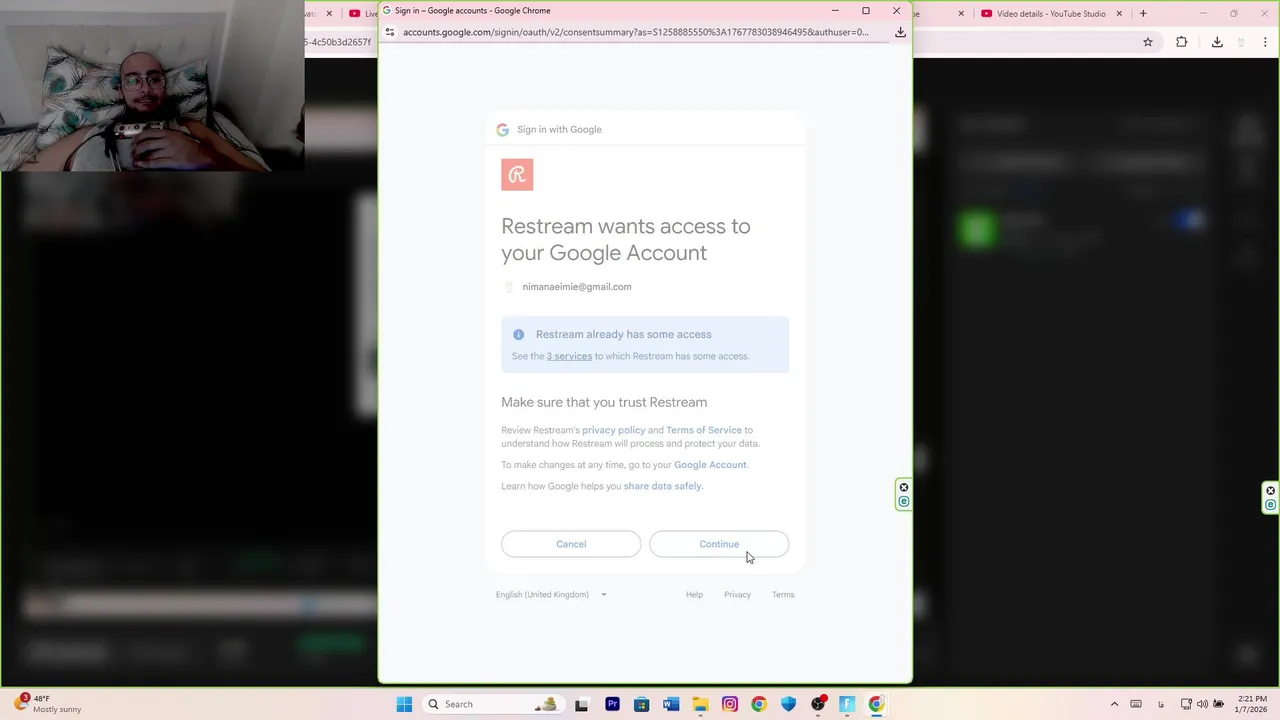1280x720 pixels.
Task: Open File Explorer from the taskbar
Action: (700, 704)
